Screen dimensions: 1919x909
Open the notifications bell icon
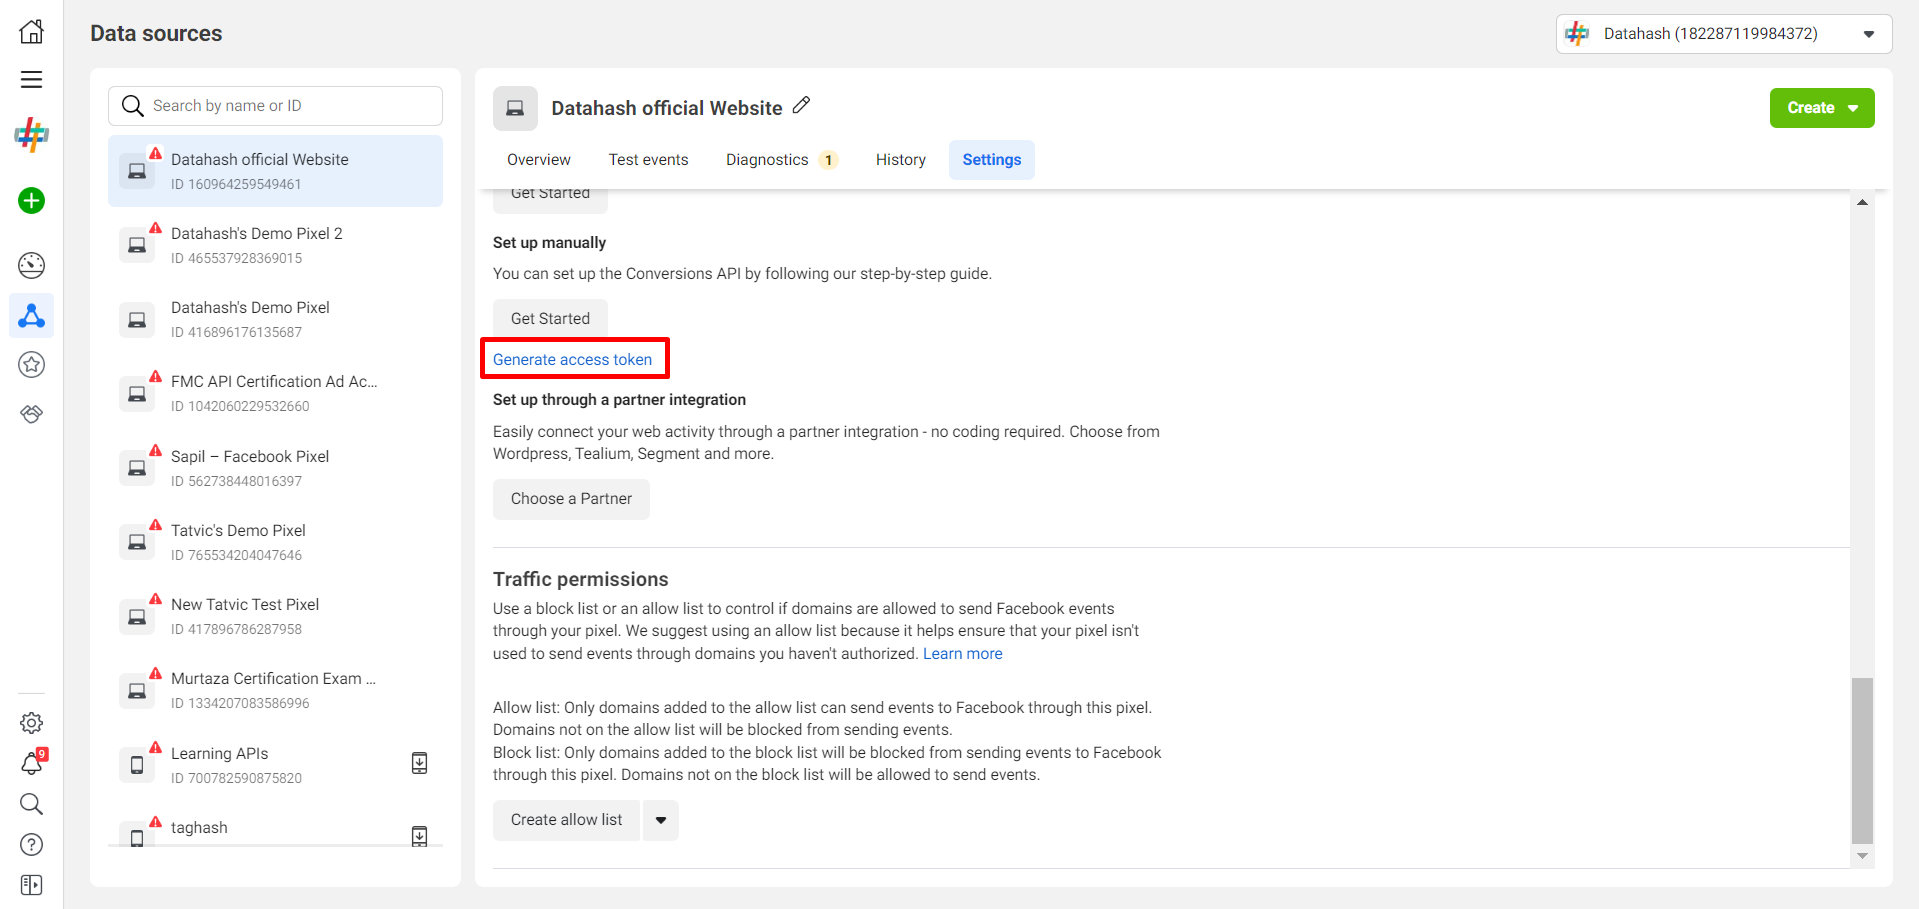pyautogui.click(x=32, y=764)
